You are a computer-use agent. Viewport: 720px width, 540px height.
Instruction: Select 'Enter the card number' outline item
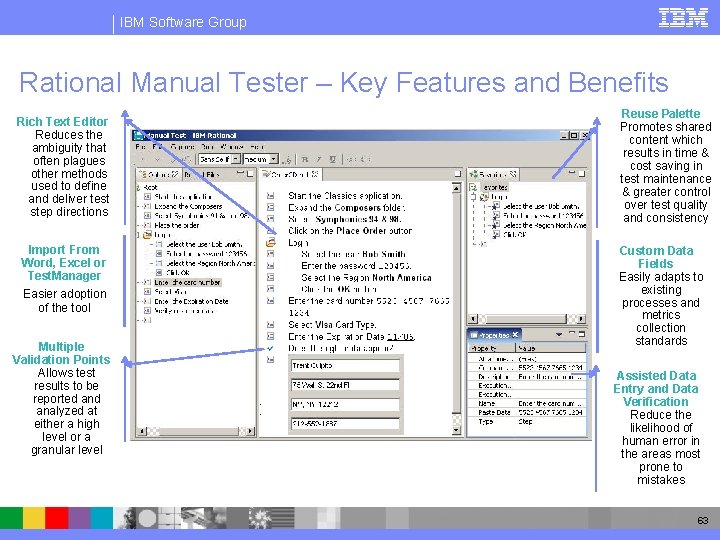coord(187,282)
